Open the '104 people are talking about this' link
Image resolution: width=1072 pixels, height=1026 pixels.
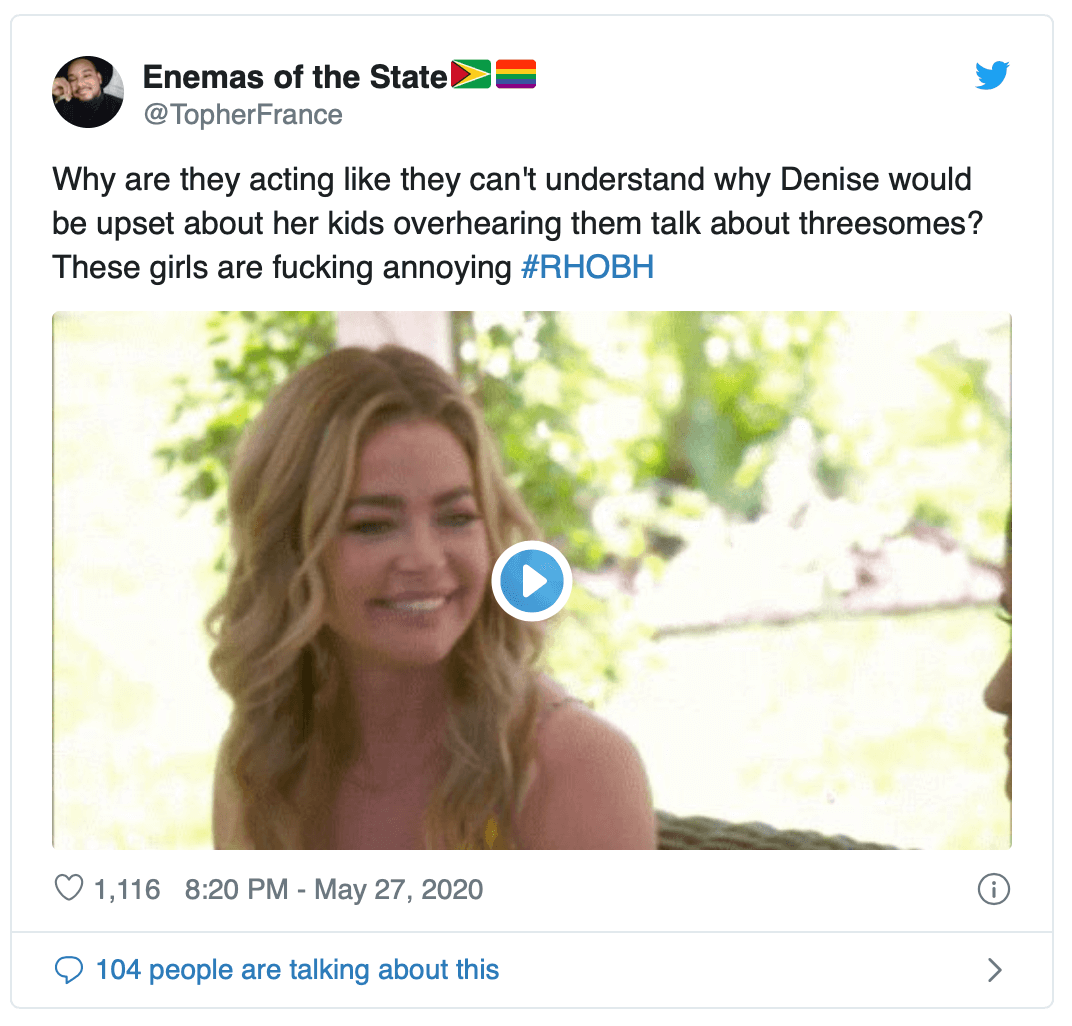(x=297, y=969)
